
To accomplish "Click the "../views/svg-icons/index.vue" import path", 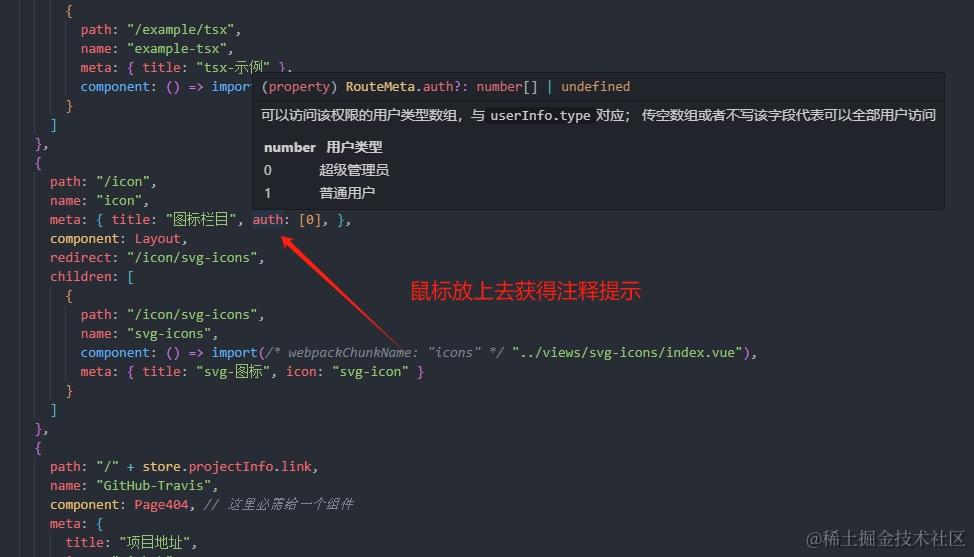I will [x=627, y=353].
